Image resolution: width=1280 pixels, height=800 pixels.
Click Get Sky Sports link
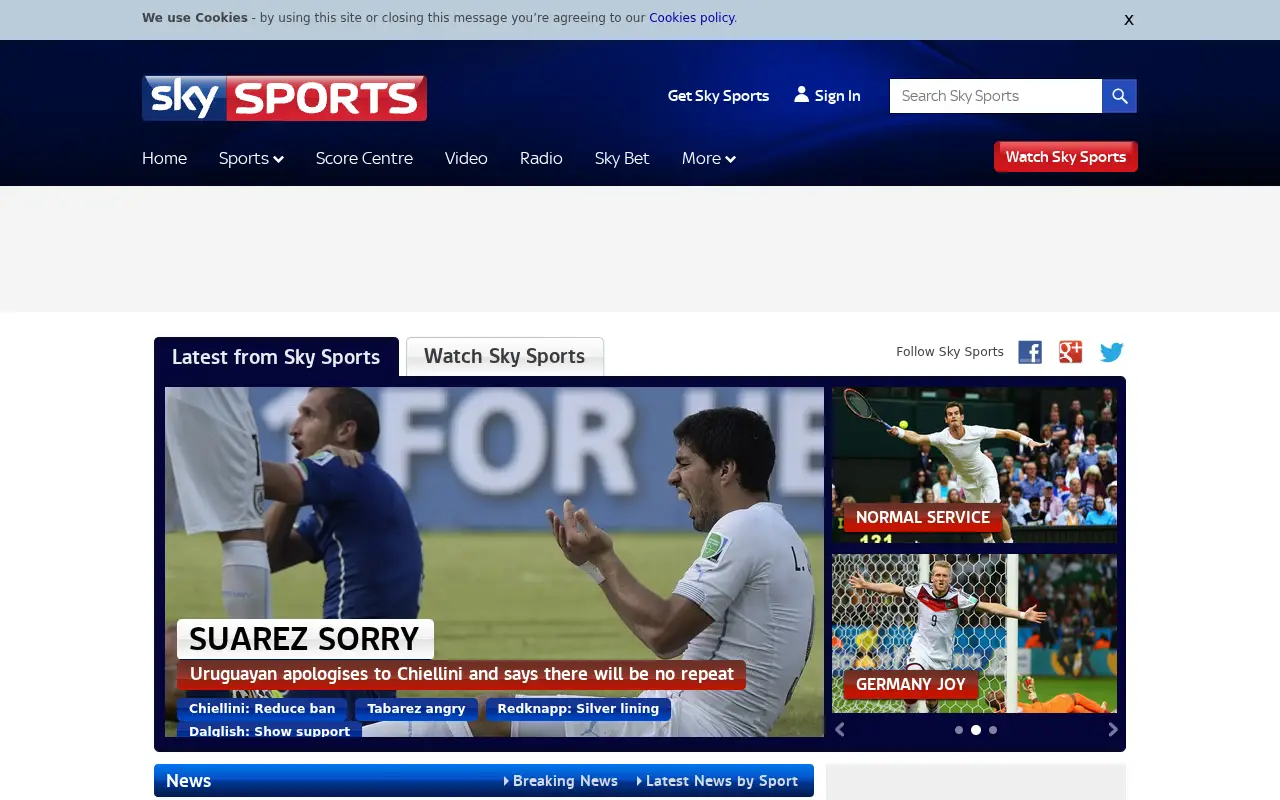(x=718, y=96)
